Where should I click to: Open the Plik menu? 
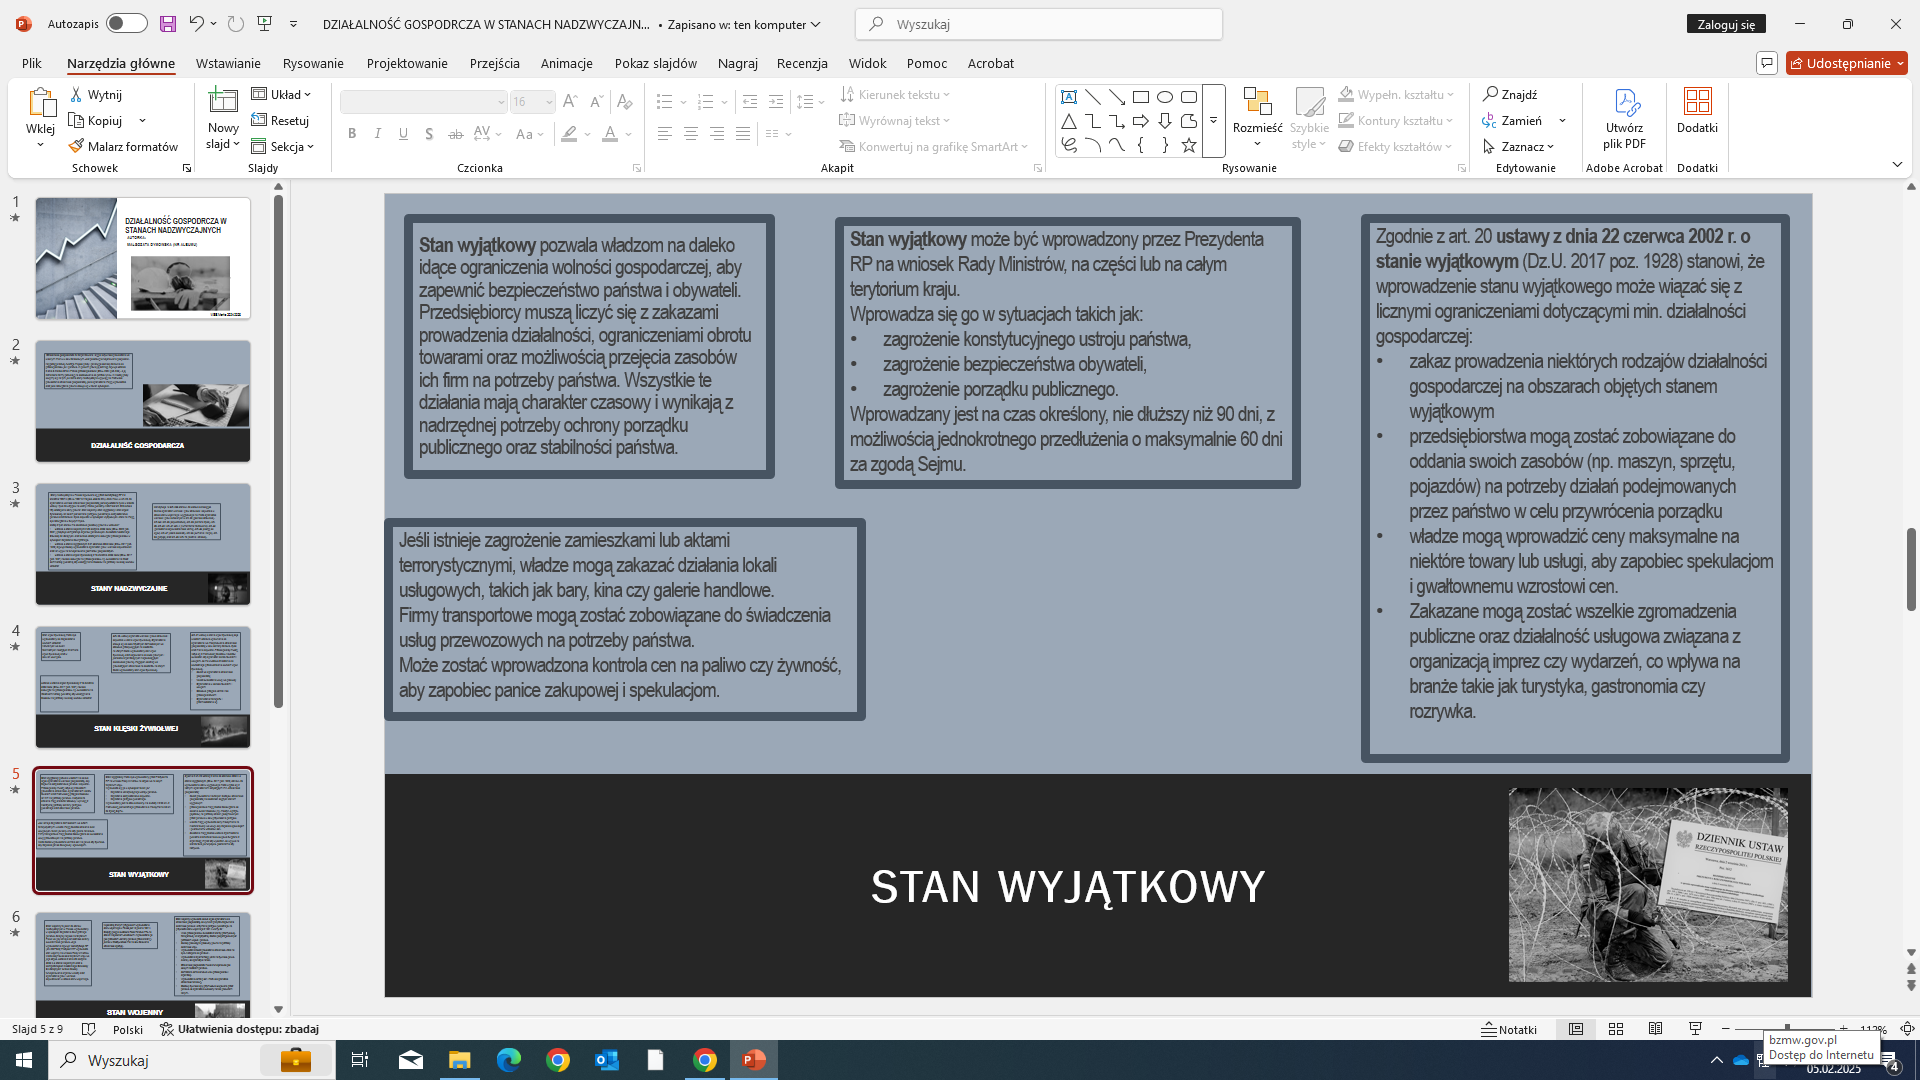click(x=32, y=63)
